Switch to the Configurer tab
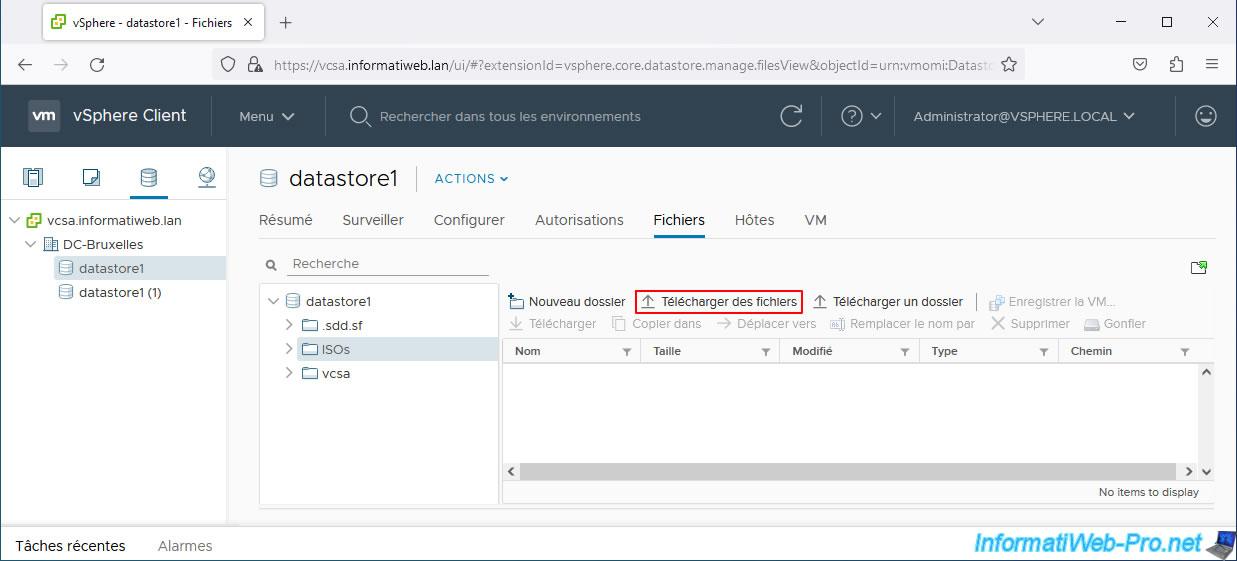 (469, 220)
